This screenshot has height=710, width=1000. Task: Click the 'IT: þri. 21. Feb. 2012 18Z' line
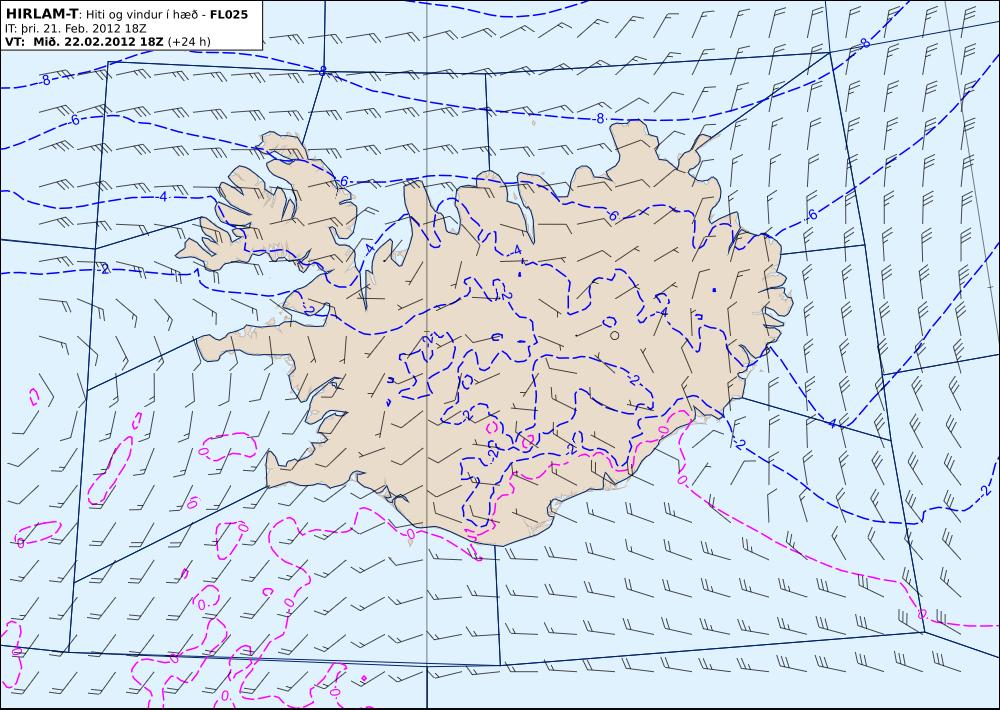tap(75, 28)
